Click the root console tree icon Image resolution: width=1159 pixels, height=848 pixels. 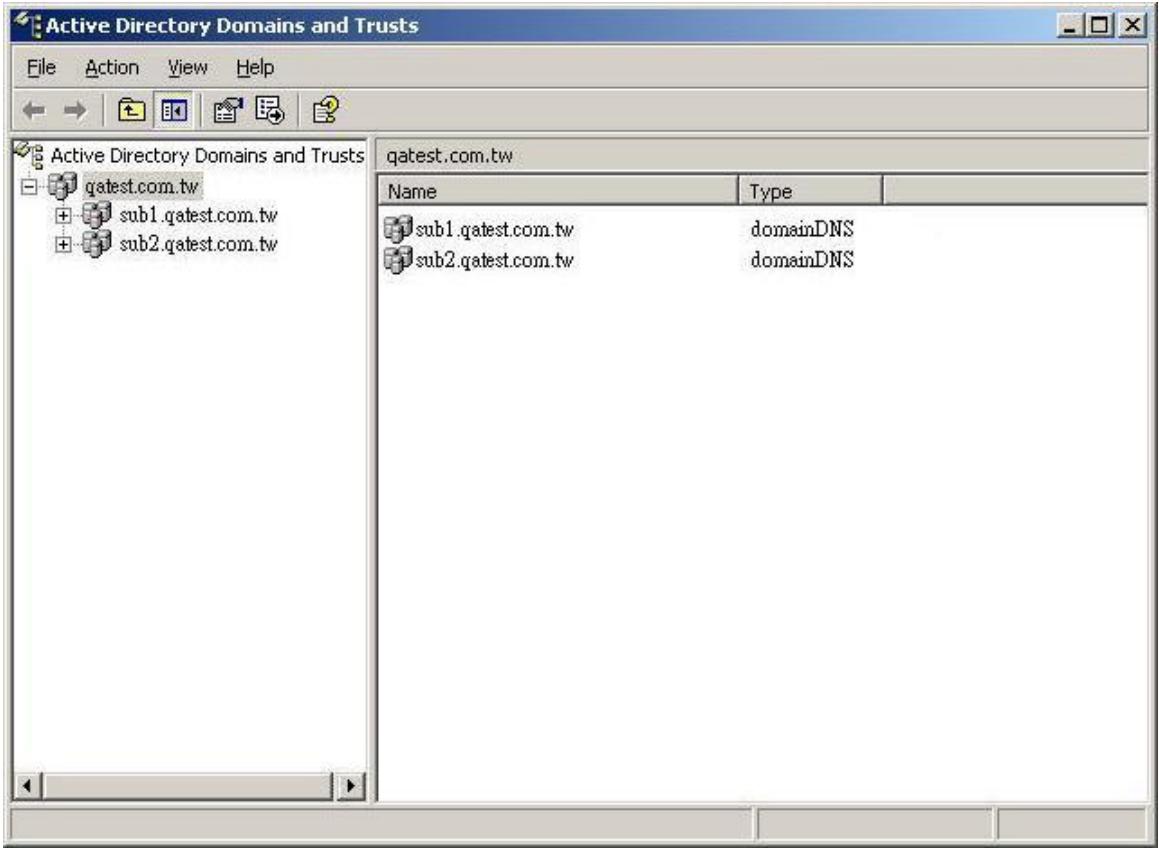(30, 155)
